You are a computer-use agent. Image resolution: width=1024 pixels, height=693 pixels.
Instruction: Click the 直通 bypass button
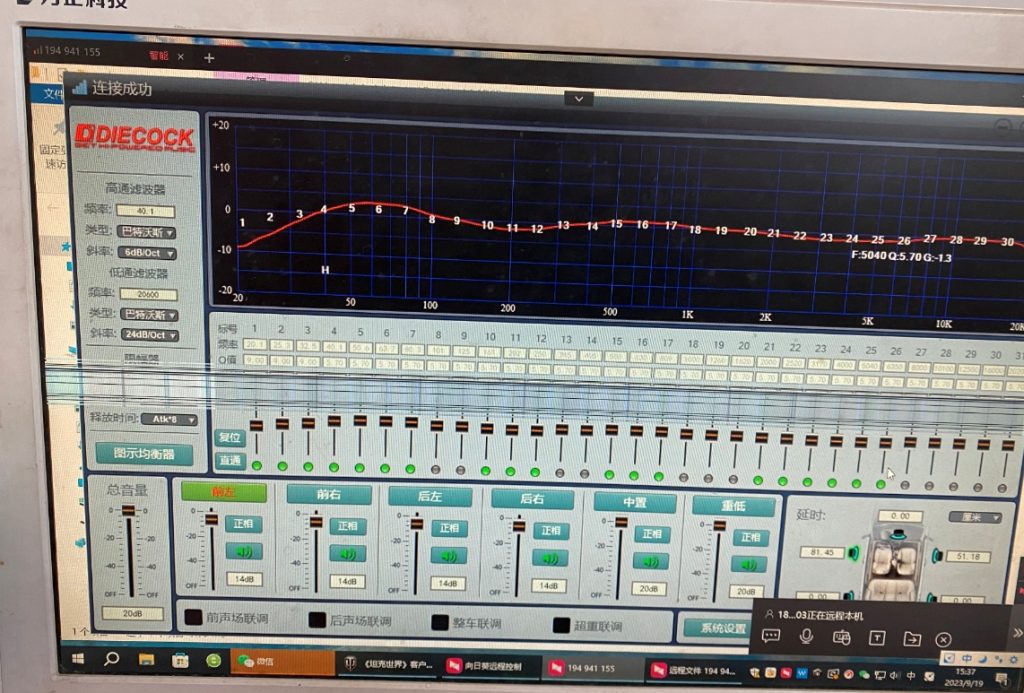pos(230,460)
